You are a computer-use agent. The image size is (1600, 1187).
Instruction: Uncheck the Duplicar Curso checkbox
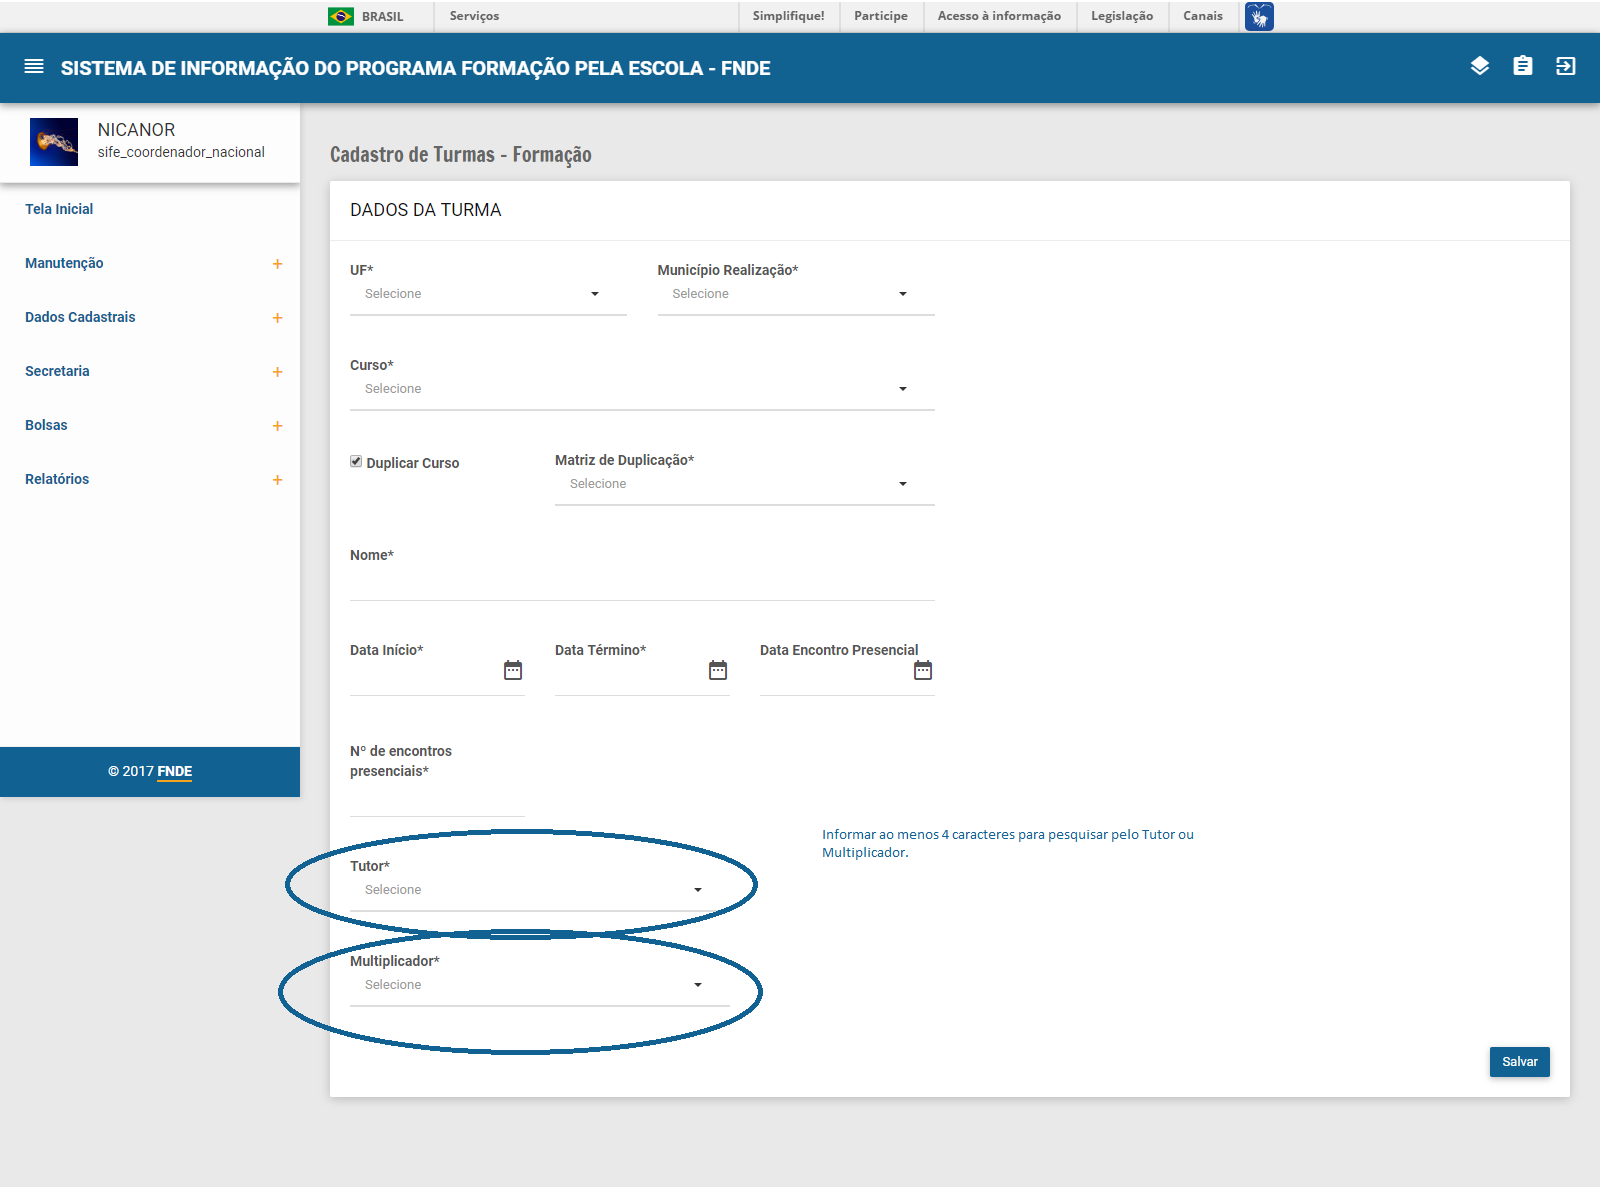click(356, 461)
